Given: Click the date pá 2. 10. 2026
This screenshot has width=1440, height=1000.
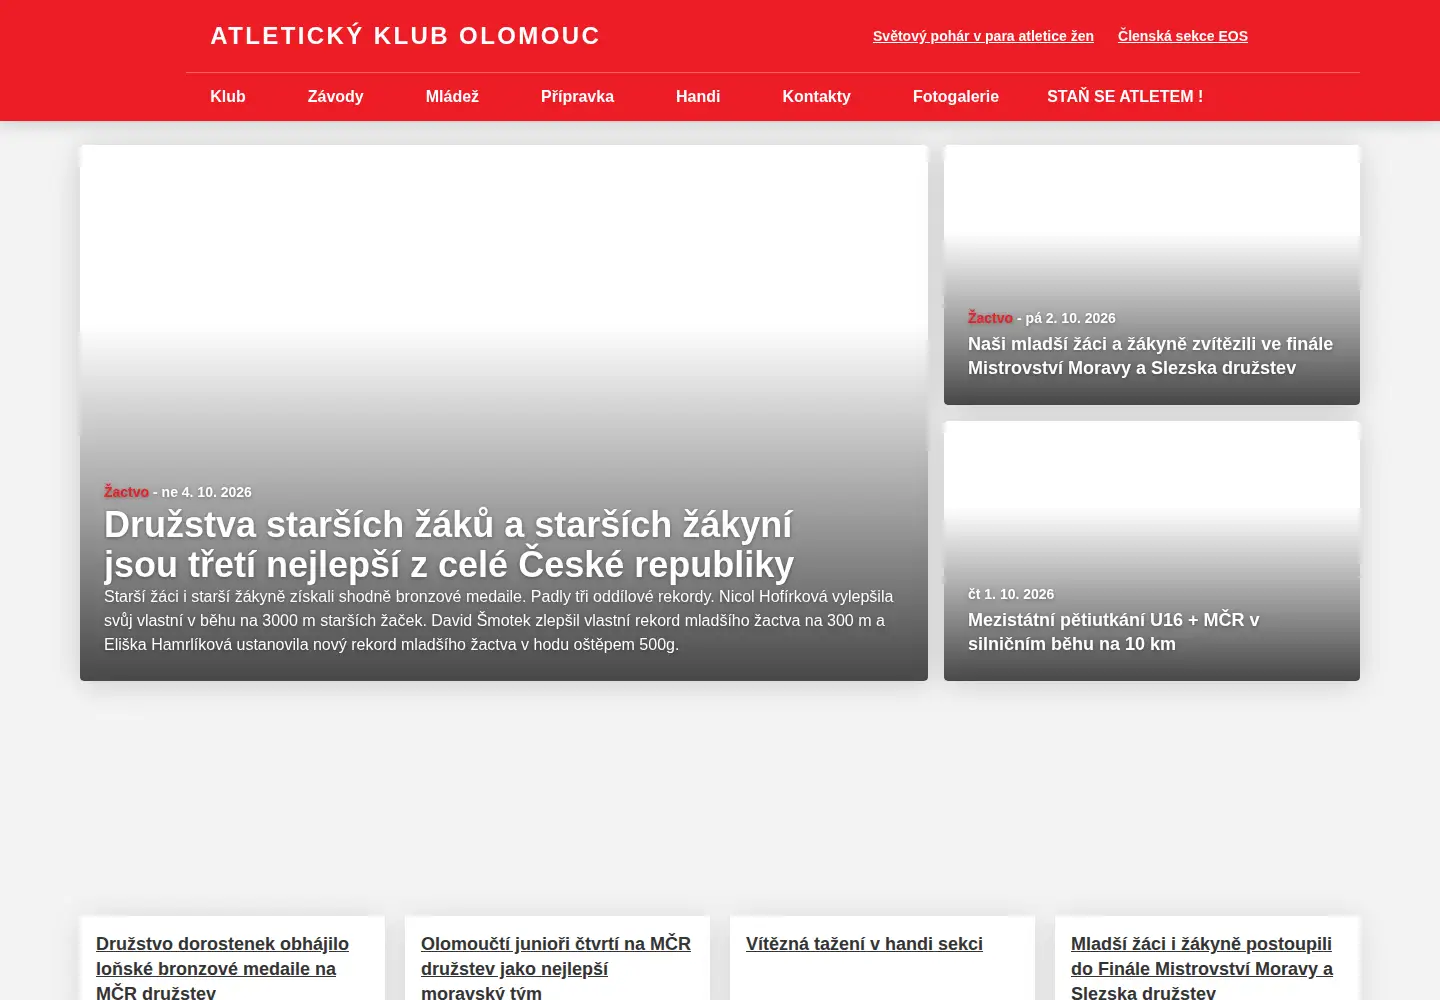Looking at the screenshot, I should tap(1071, 318).
